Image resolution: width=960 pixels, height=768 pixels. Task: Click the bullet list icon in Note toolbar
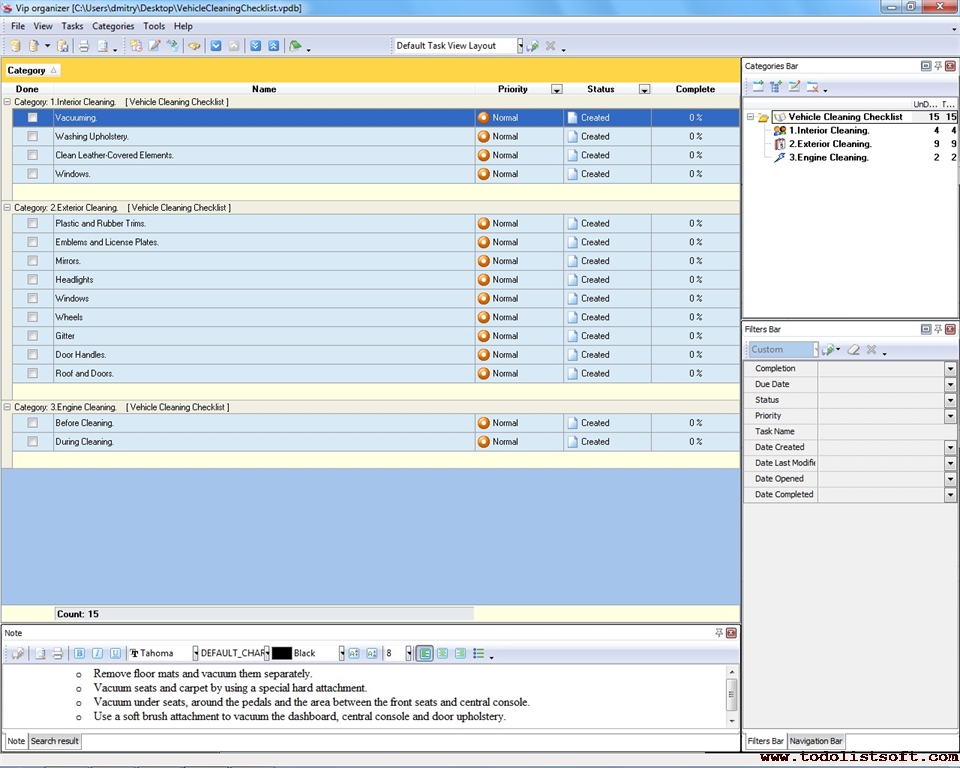[479, 653]
